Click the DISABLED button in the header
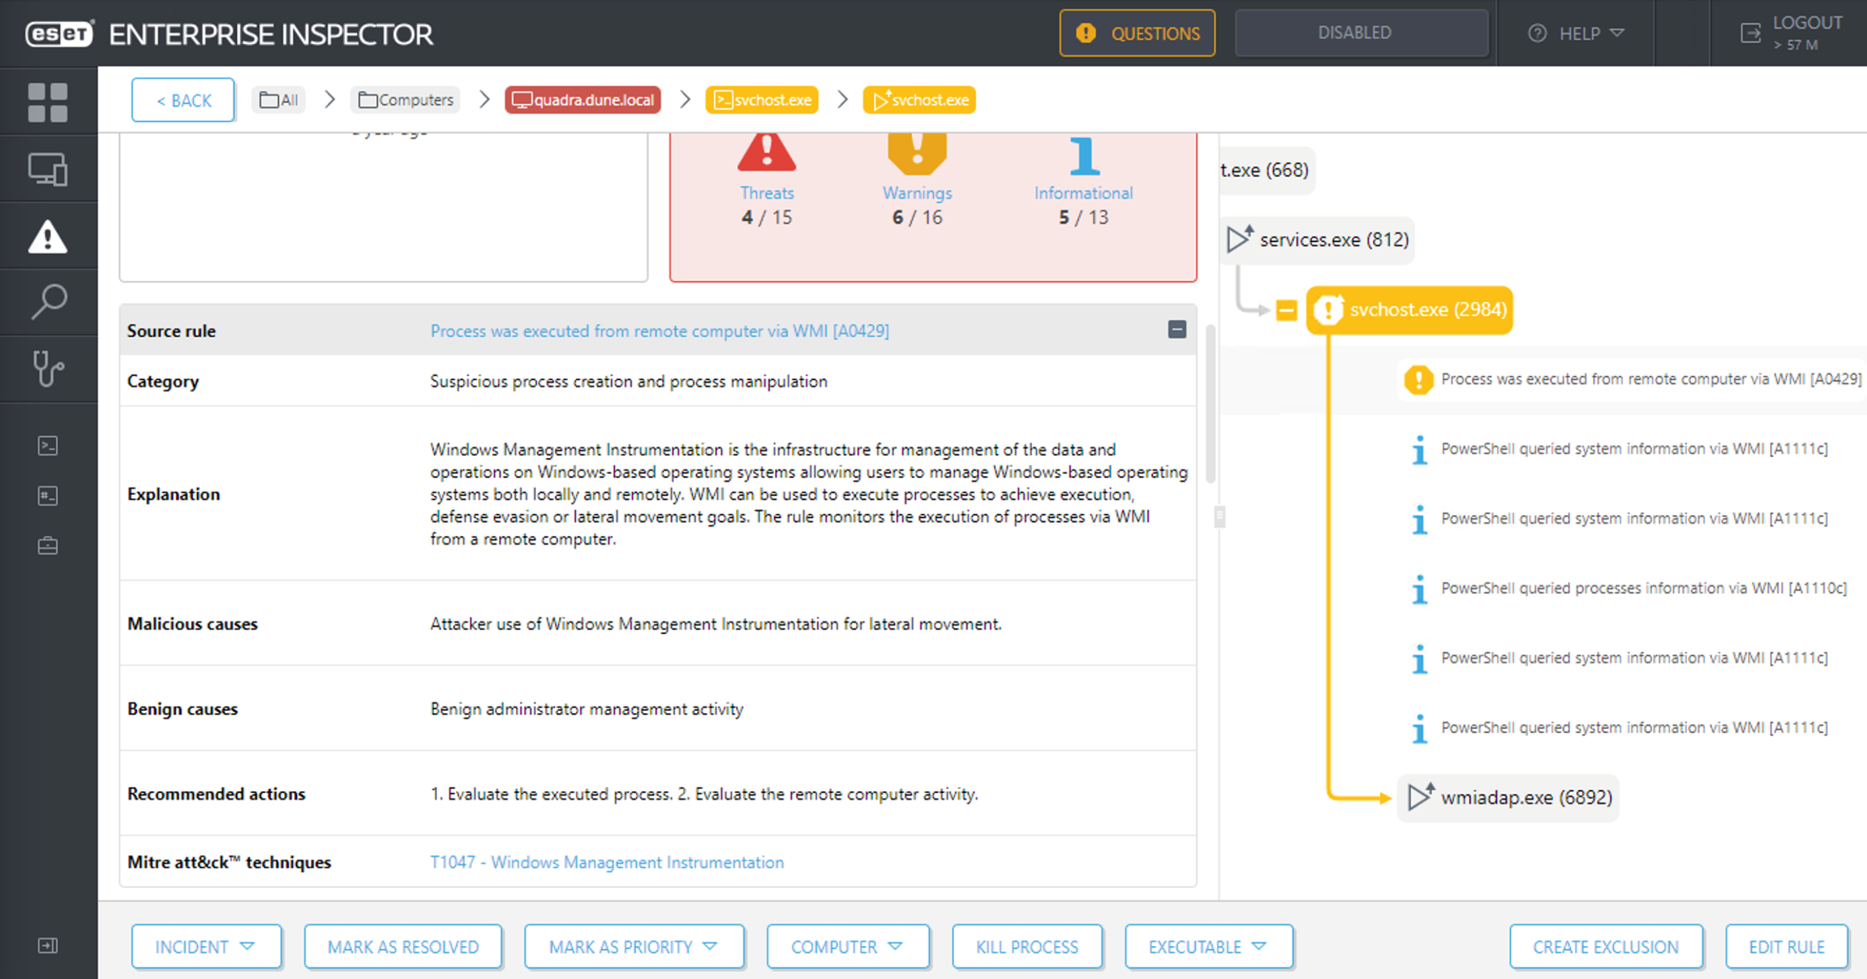The image size is (1867, 979). pos(1362,33)
